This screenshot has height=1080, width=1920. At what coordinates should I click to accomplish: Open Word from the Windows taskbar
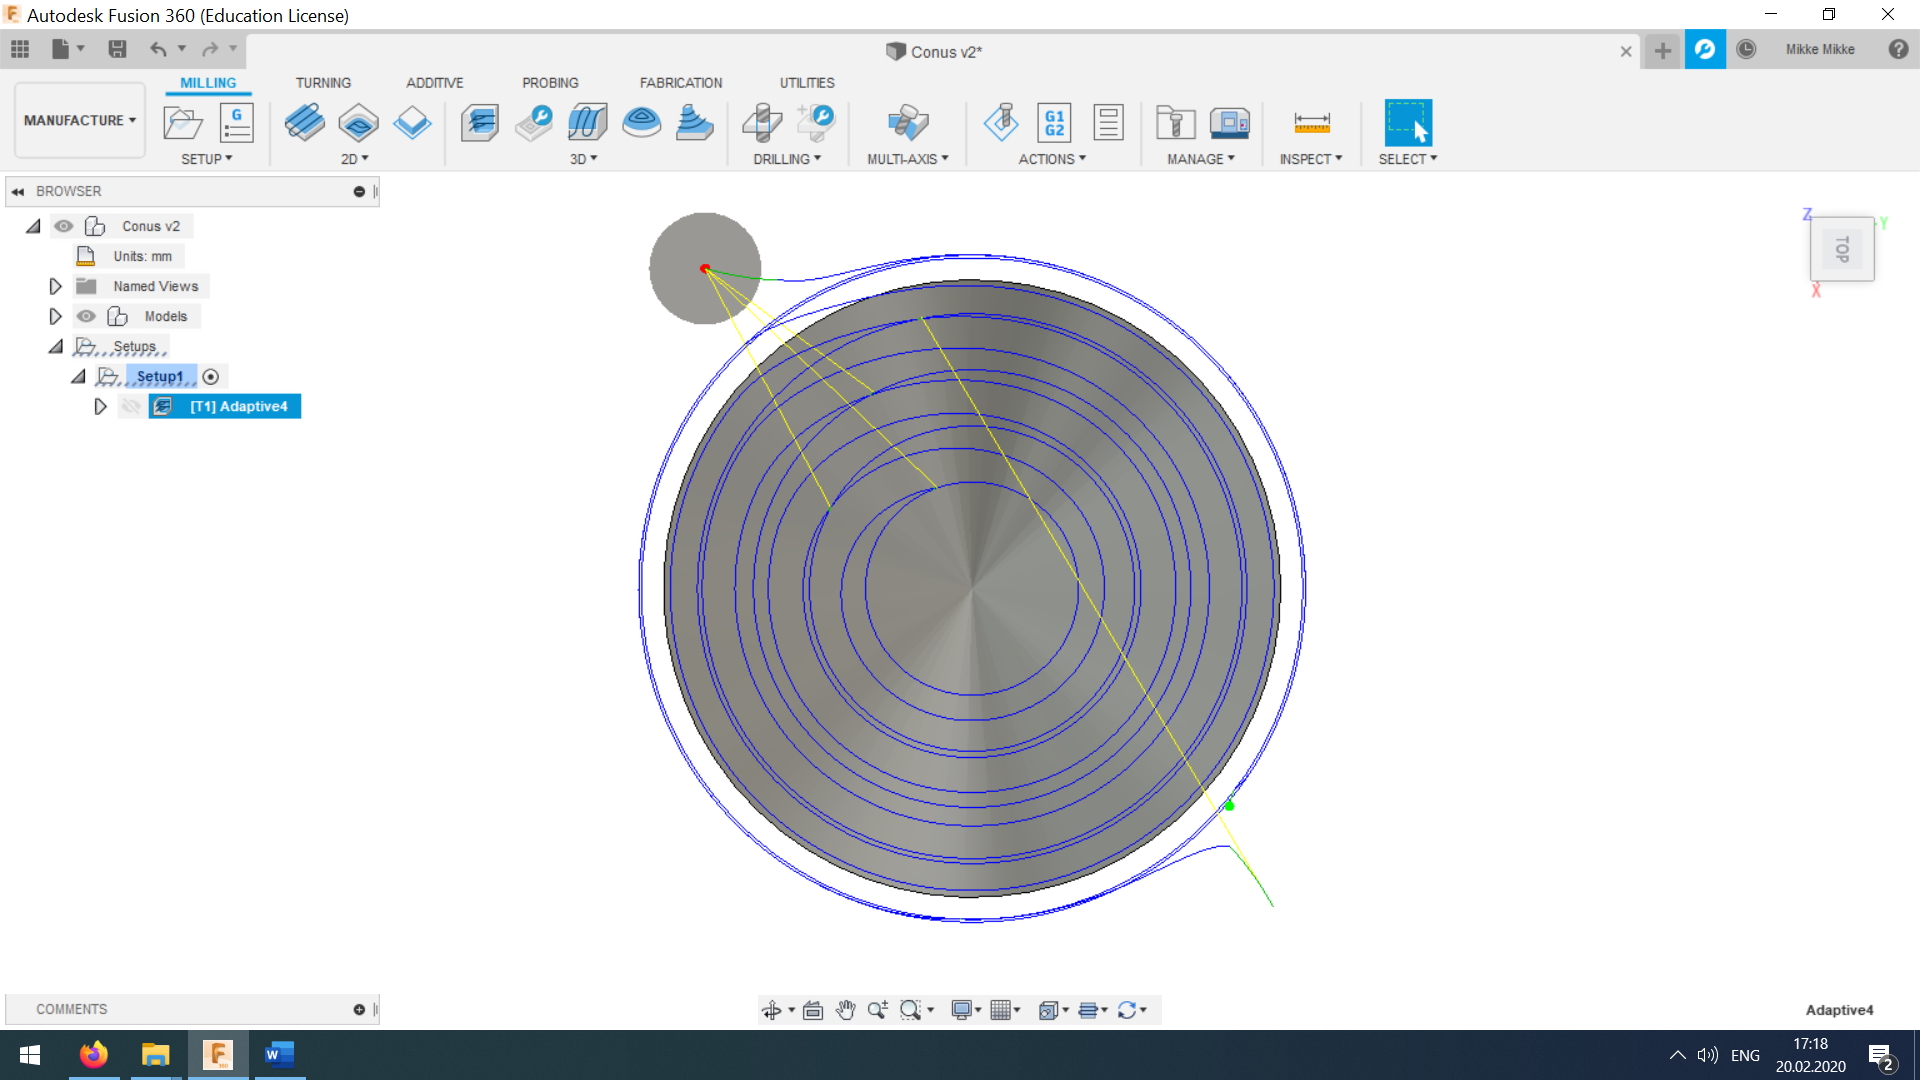279,1054
